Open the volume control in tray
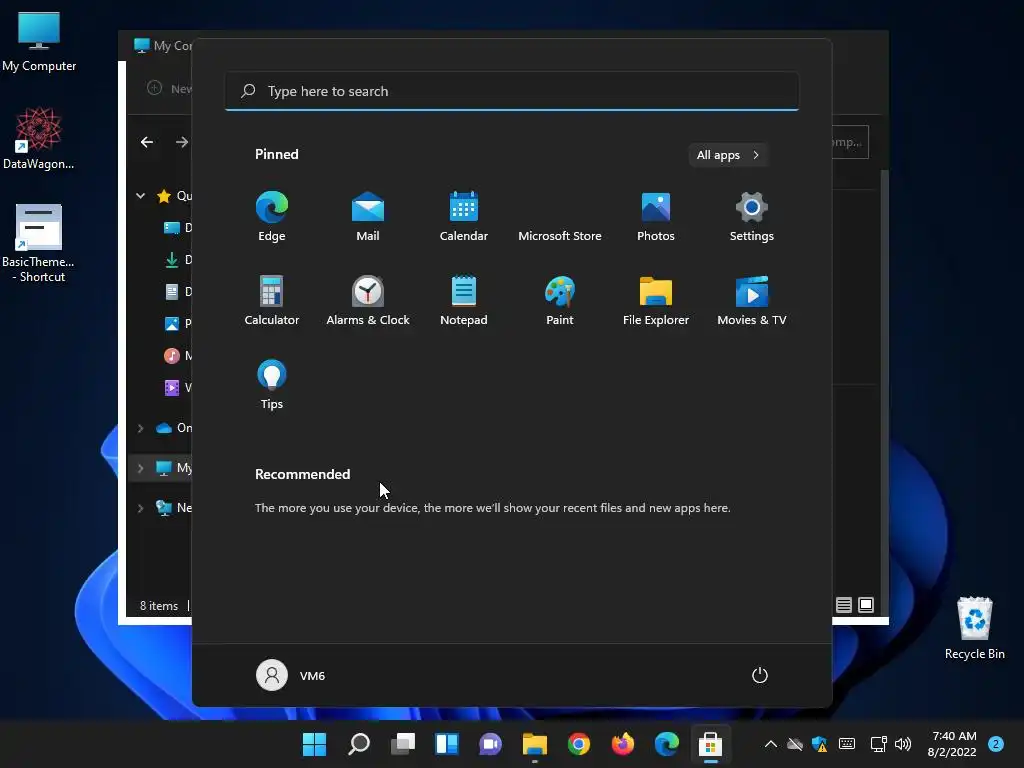Image resolution: width=1024 pixels, height=768 pixels. tap(903, 744)
